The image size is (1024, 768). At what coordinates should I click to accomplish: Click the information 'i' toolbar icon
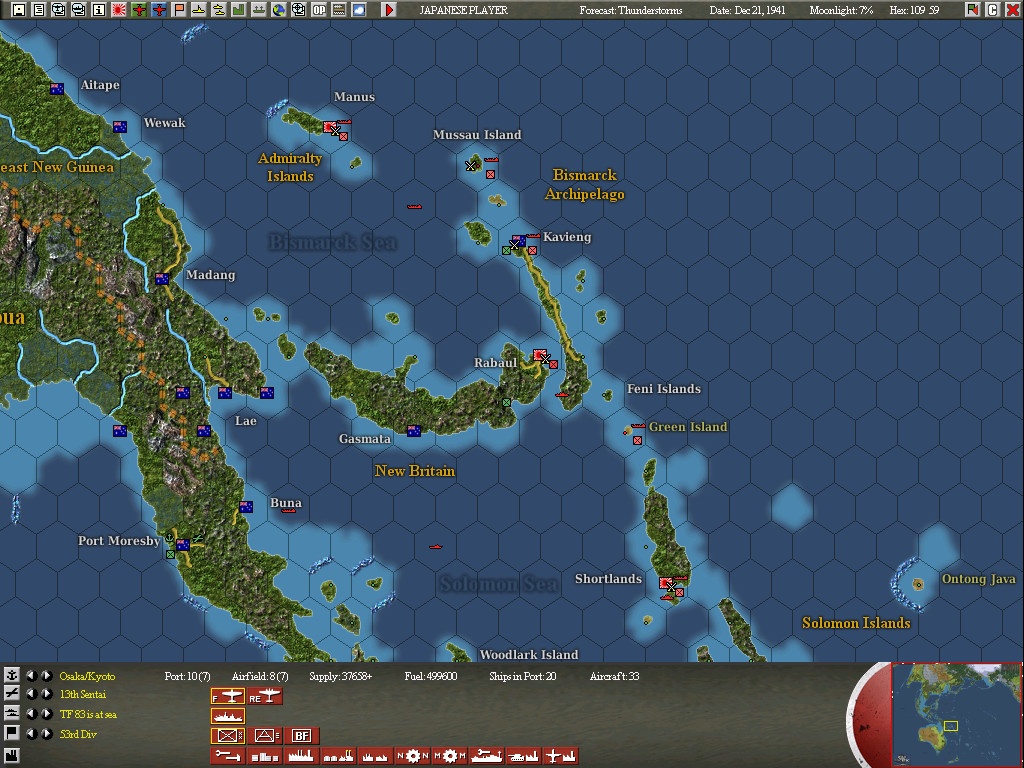99,10
